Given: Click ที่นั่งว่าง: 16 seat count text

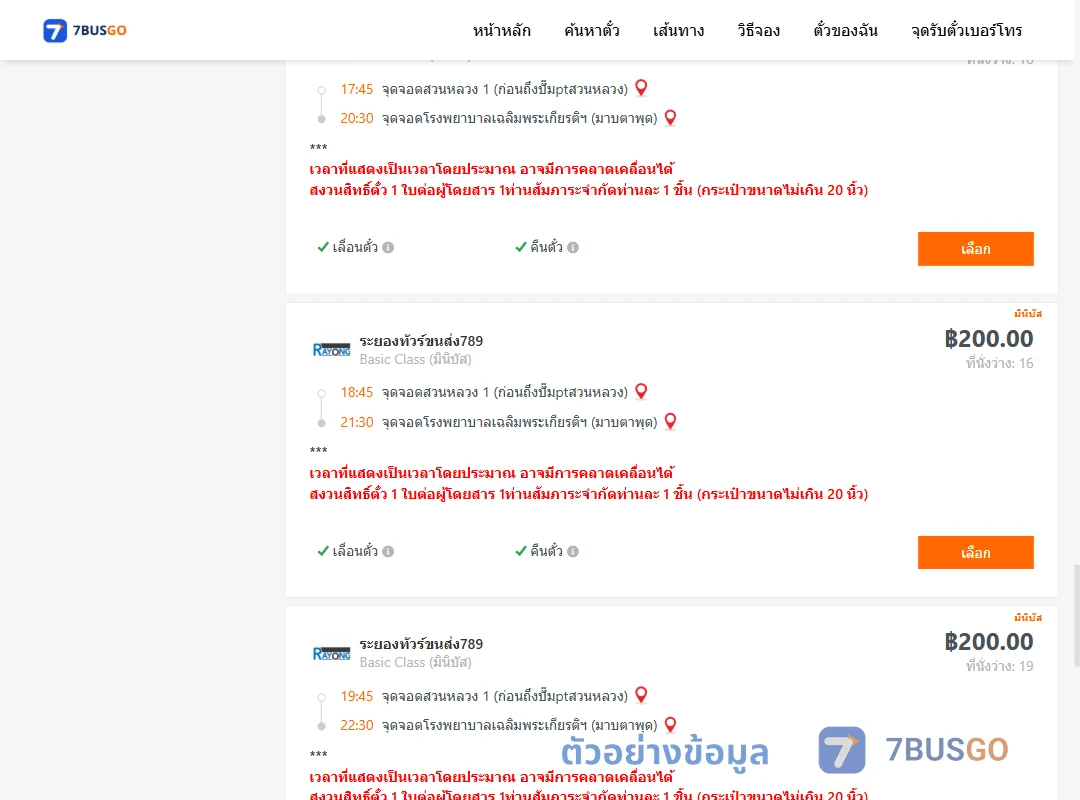Looking at the screenshot, I should (x=999, y=363).
